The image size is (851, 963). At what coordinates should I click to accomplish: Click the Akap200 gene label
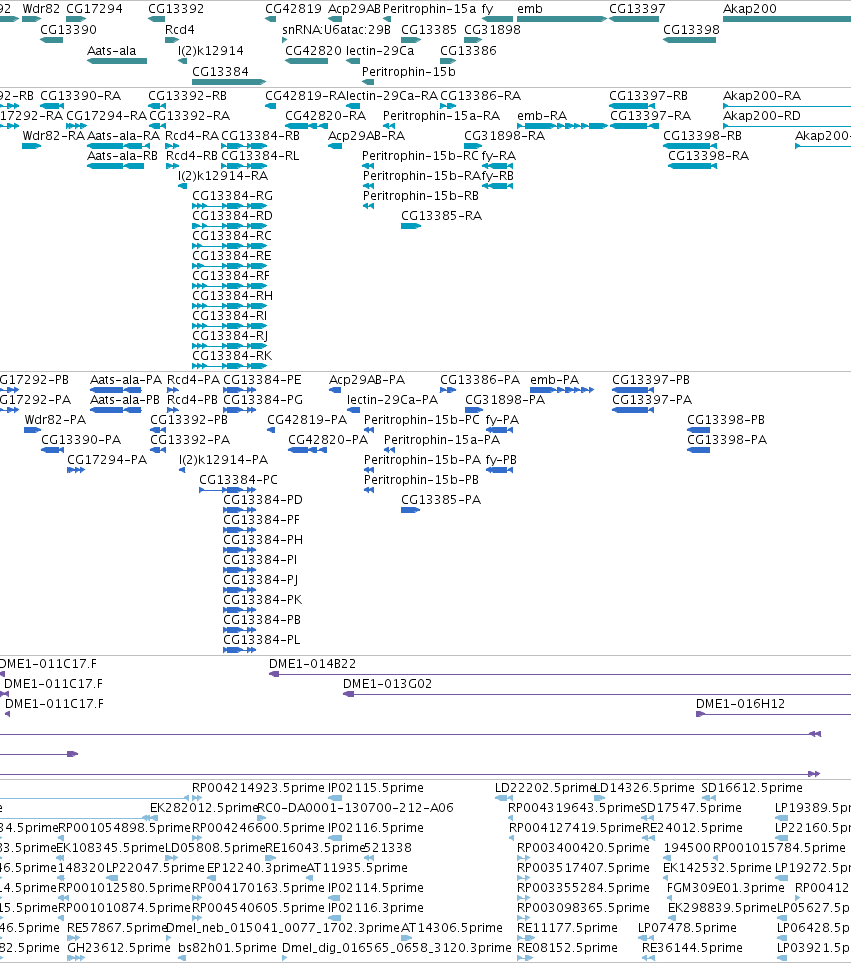click(x=750, y=9)
